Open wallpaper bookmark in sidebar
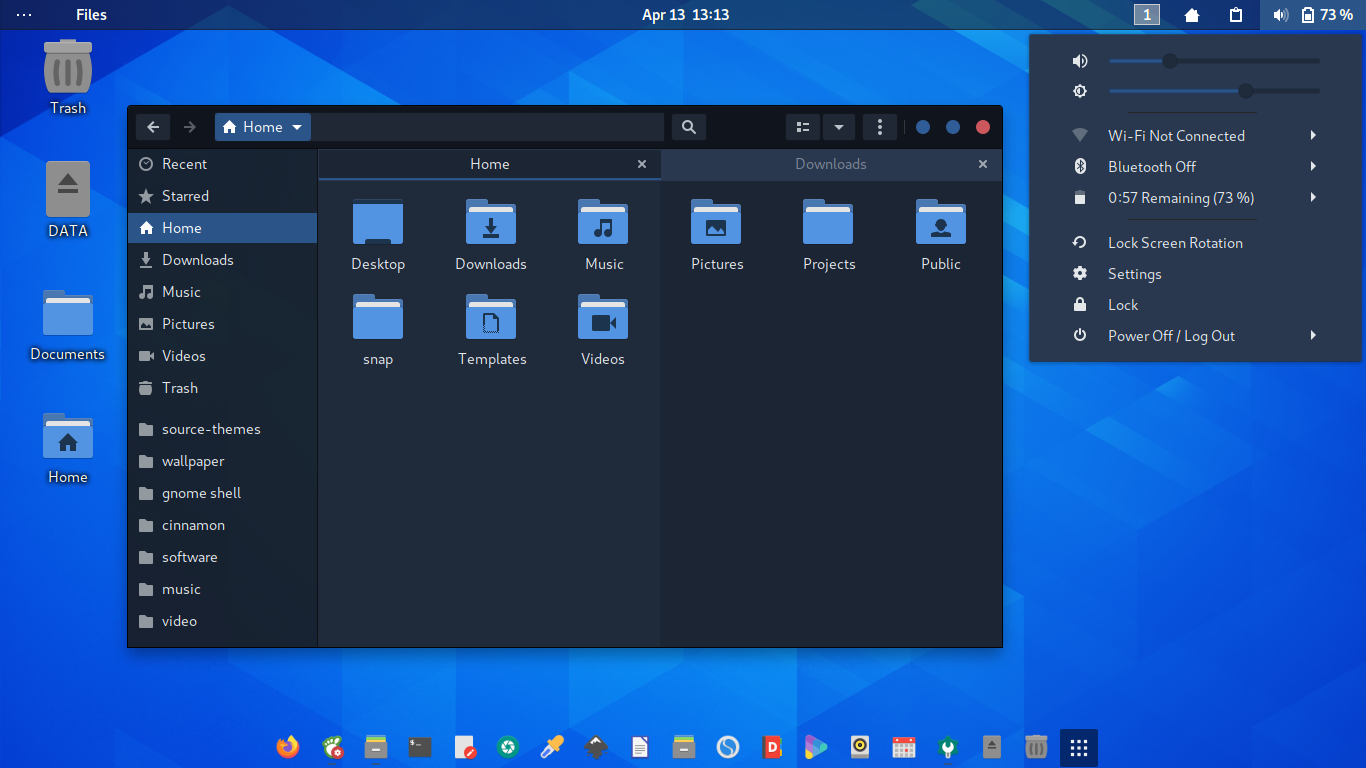1366x768 pixels. pos(222,461)
